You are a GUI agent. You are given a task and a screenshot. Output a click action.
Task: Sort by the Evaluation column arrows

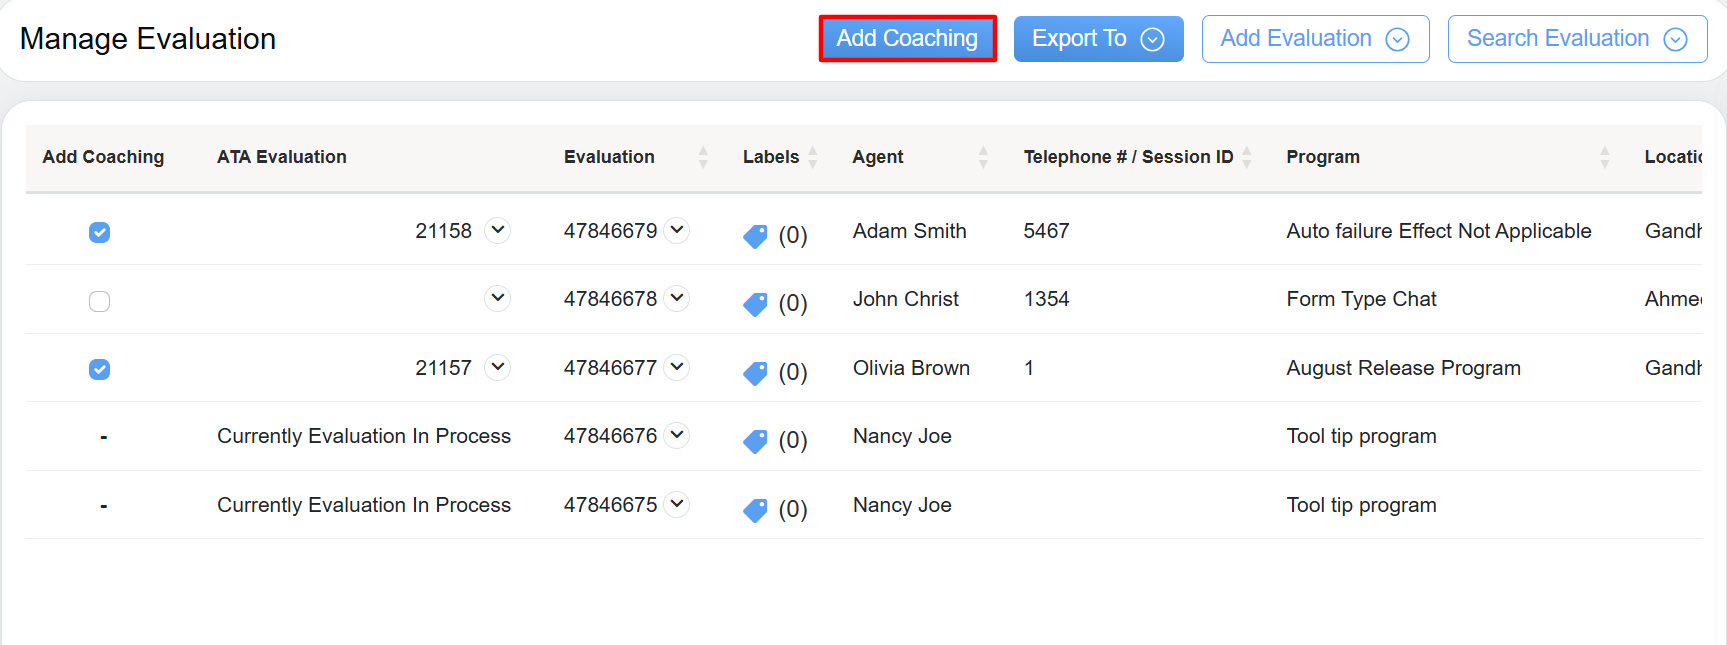(x=703, y=157)
